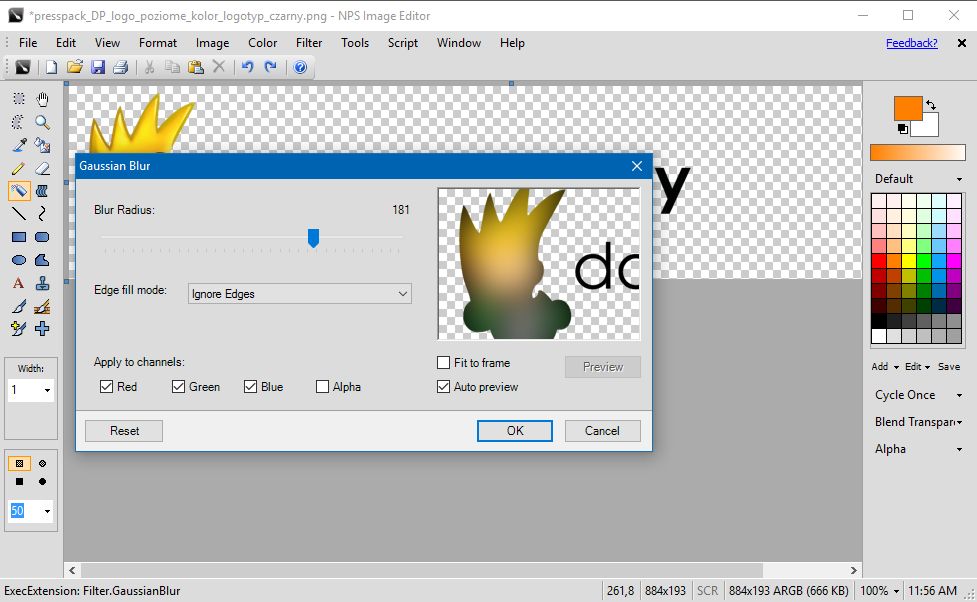Select the Rectangle shape tool

point(19,237)
